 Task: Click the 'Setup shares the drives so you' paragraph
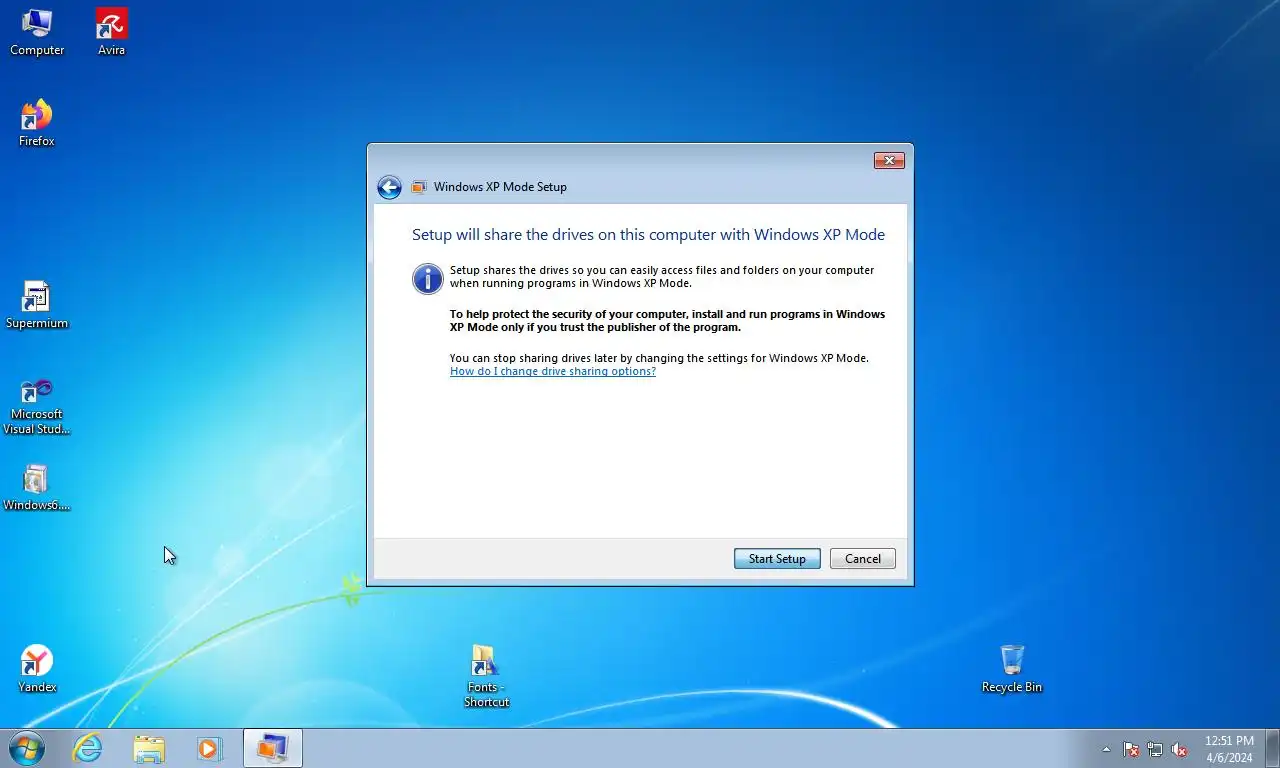(662, 277)
